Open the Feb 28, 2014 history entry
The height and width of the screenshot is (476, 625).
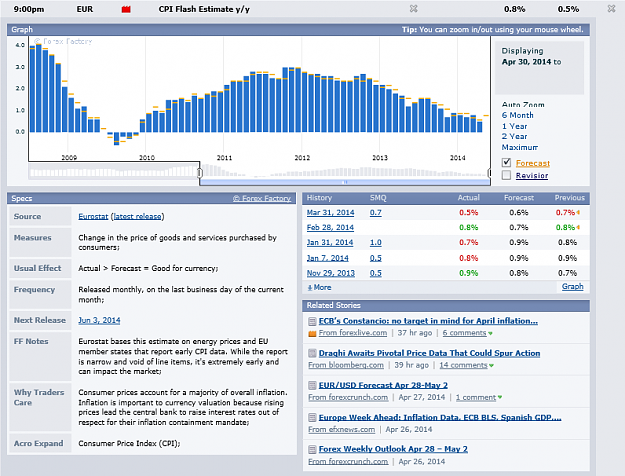click(x=330, y=227)
